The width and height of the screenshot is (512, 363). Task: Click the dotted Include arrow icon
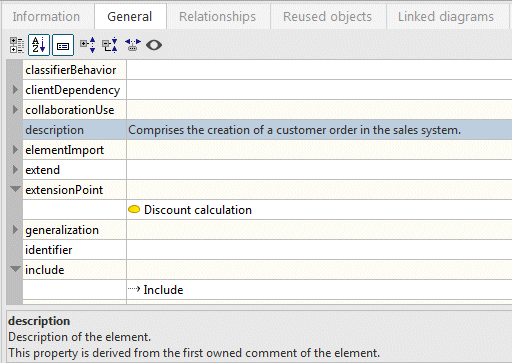tap(134, 289)
